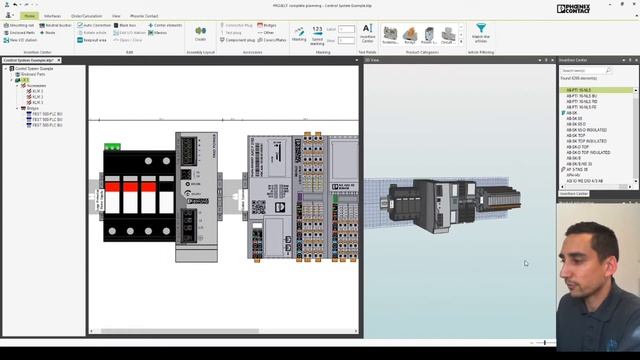
Task: Switch to the Interfaces ribbon tab
Action: [x=52, y=16]
